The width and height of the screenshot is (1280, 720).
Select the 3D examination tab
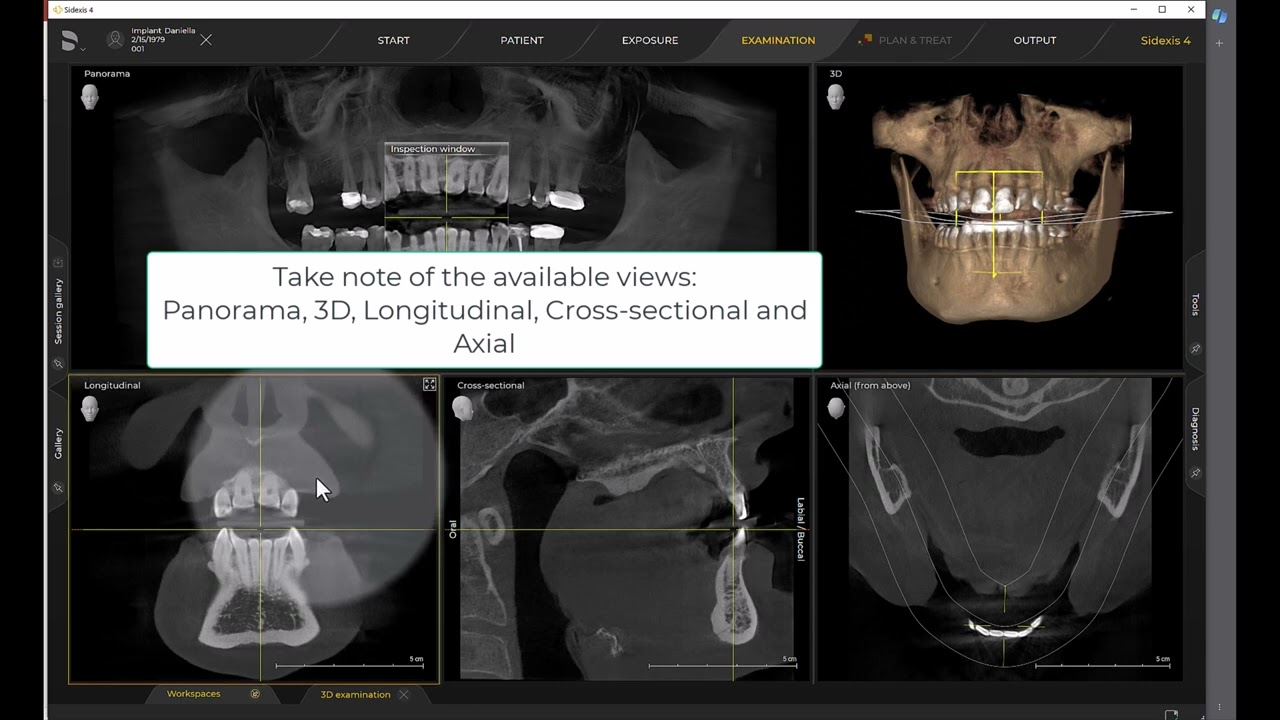pyautogui.click(x=355, y=695)
